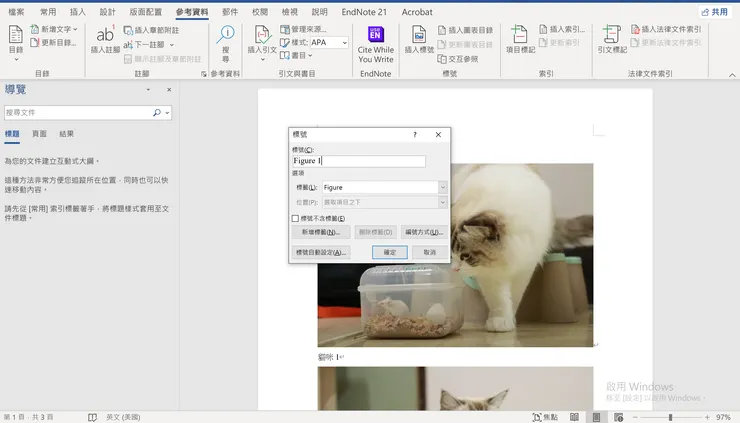
Task: Collapse the ribbon with the chevron
Action: click(x=732, y=75)
